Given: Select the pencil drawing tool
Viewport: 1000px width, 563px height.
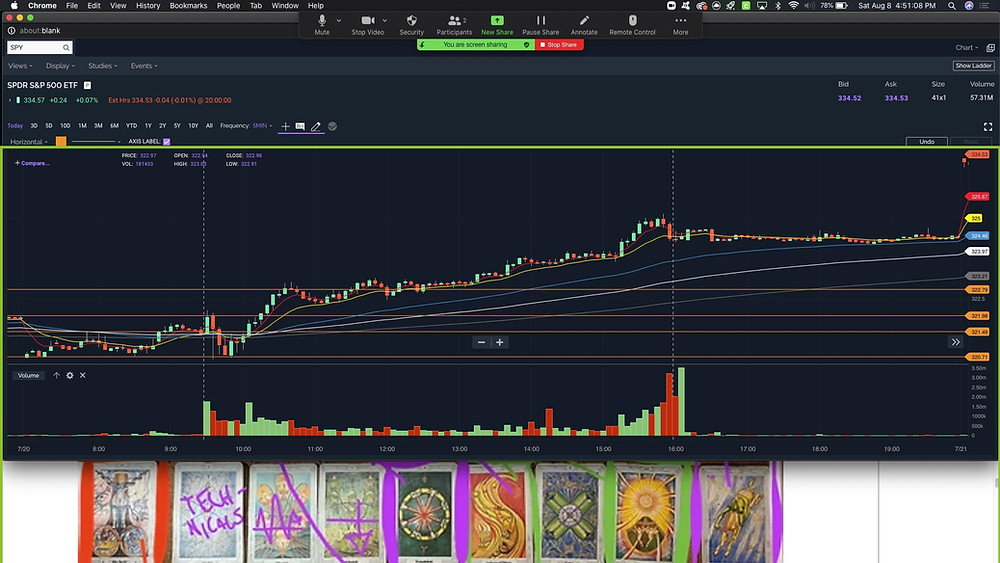Looking at the screenshot, I should coord(316,126).
